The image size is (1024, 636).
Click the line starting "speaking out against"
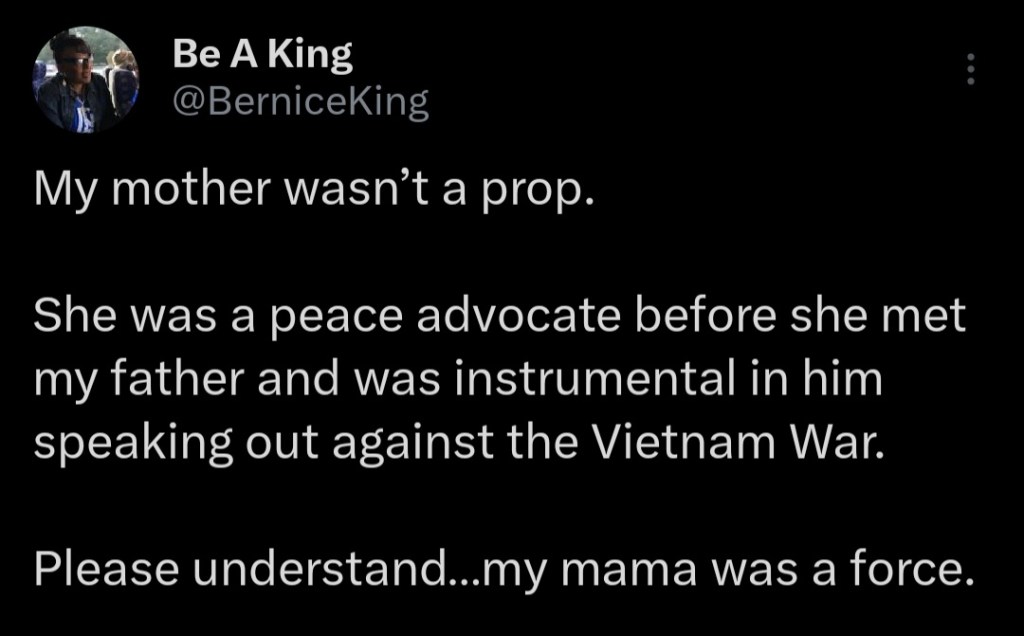pyautogui.click(x=460, y=444)
